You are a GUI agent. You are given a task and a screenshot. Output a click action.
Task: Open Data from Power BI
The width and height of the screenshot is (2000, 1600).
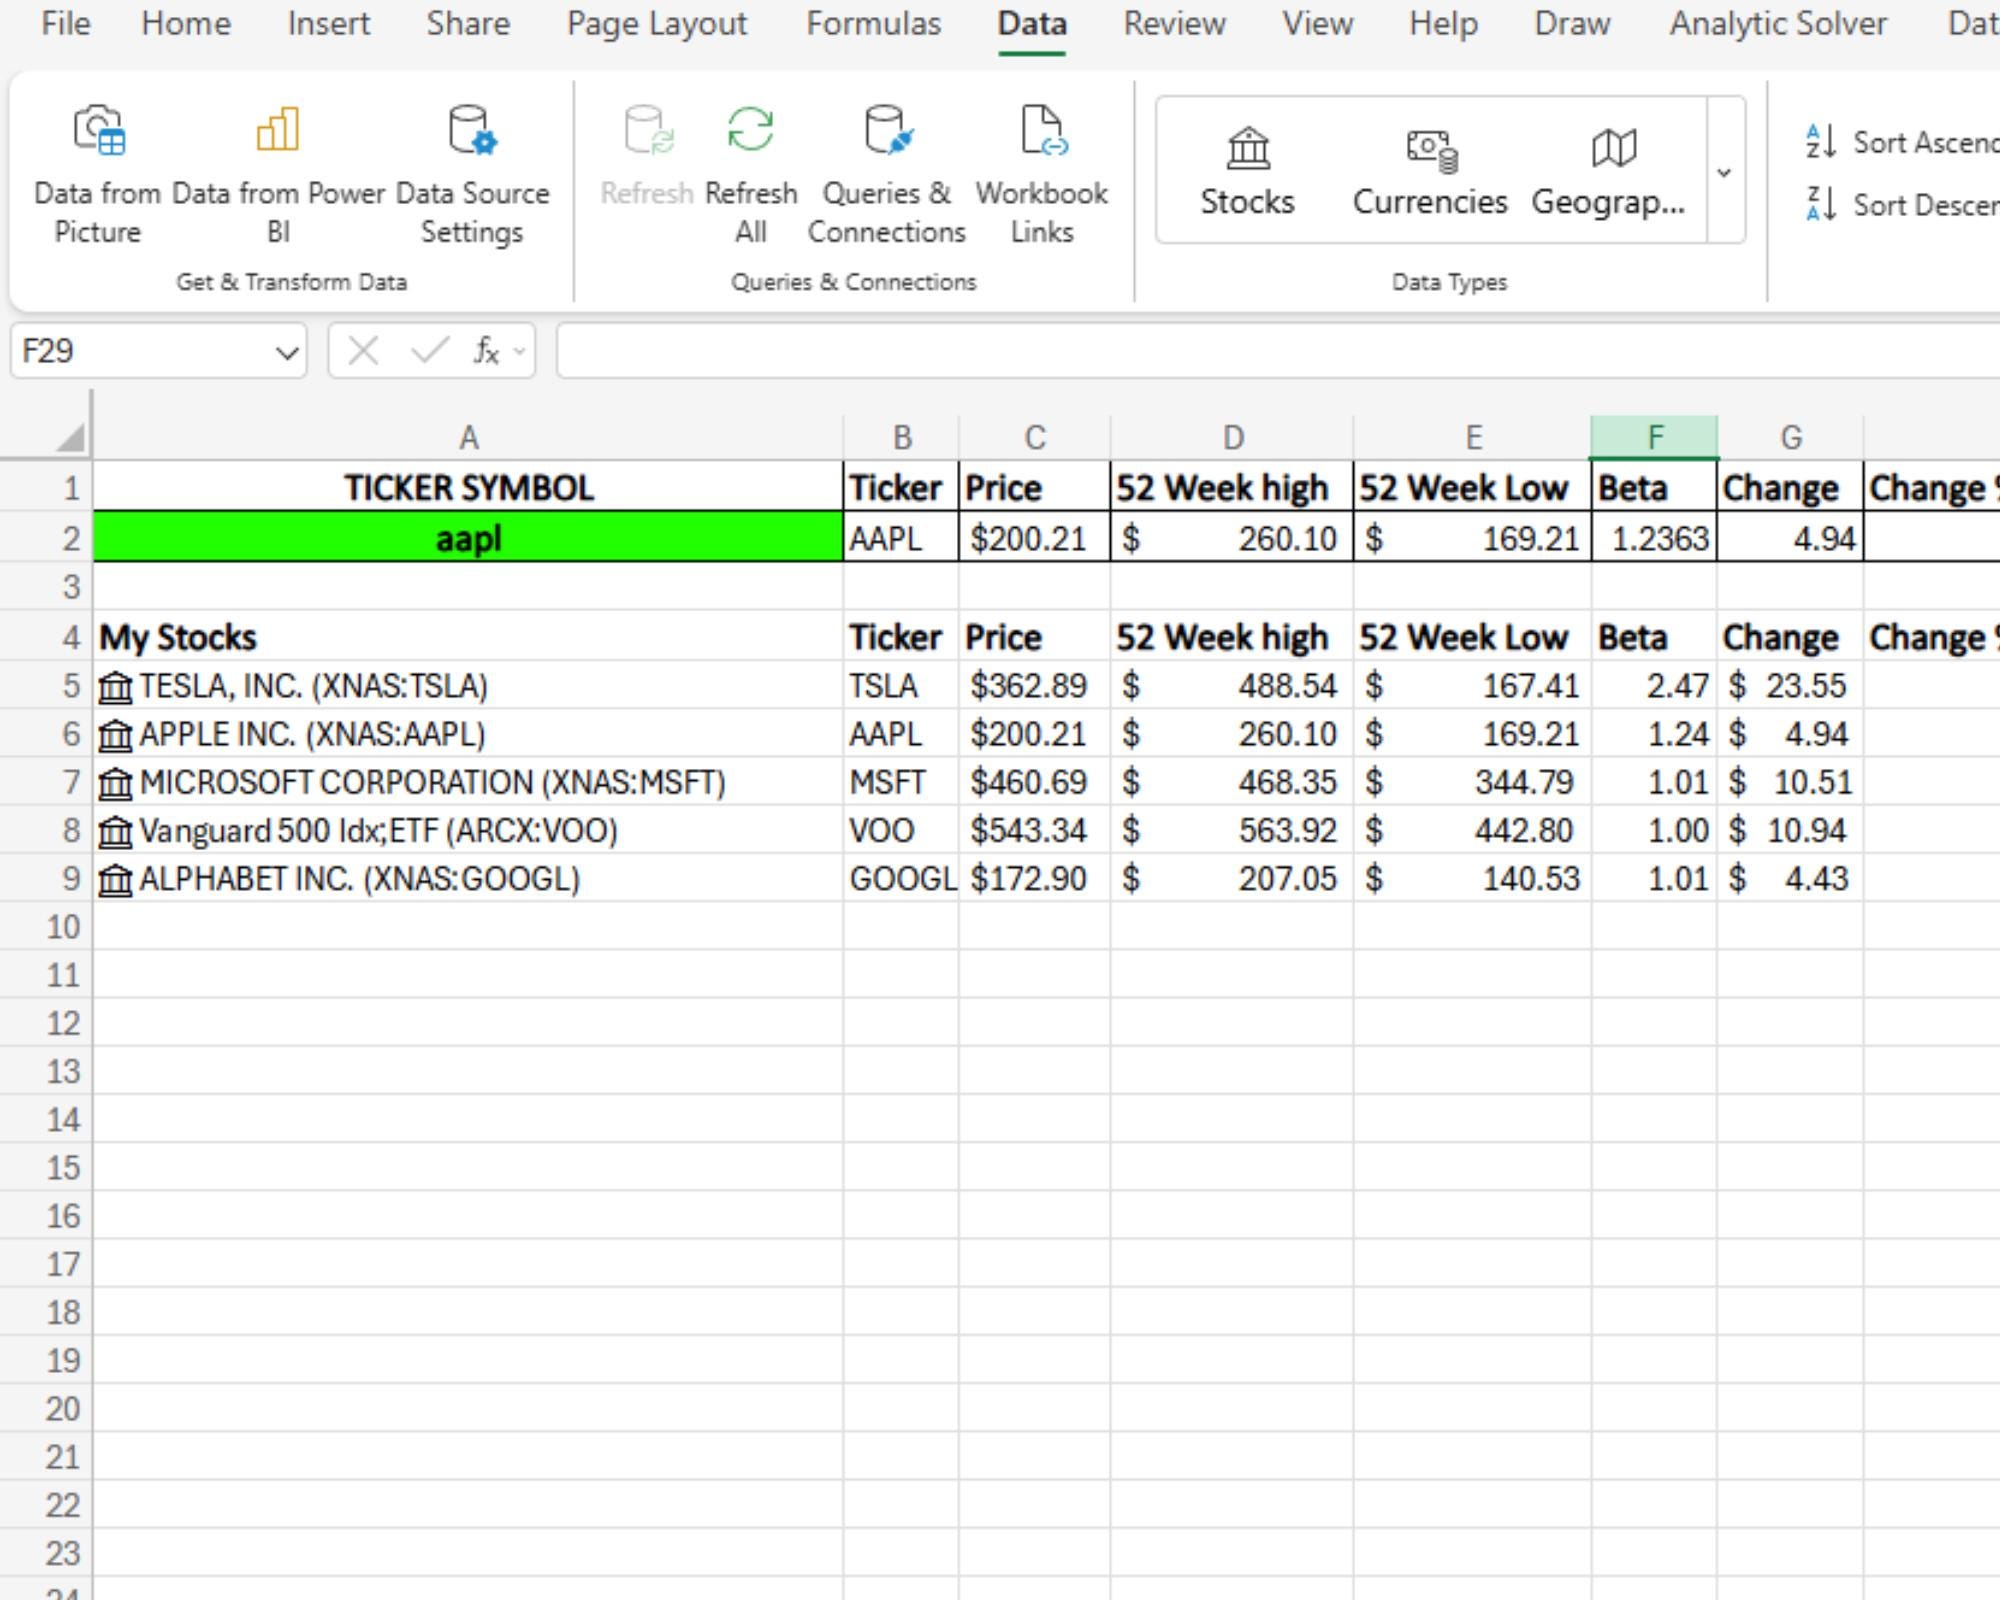click(x=276, y=130)
